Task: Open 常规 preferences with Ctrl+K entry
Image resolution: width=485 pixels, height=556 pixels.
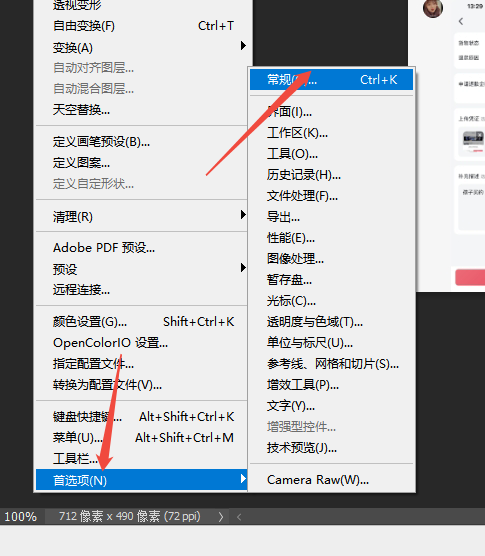Action: tap(331, 79)
